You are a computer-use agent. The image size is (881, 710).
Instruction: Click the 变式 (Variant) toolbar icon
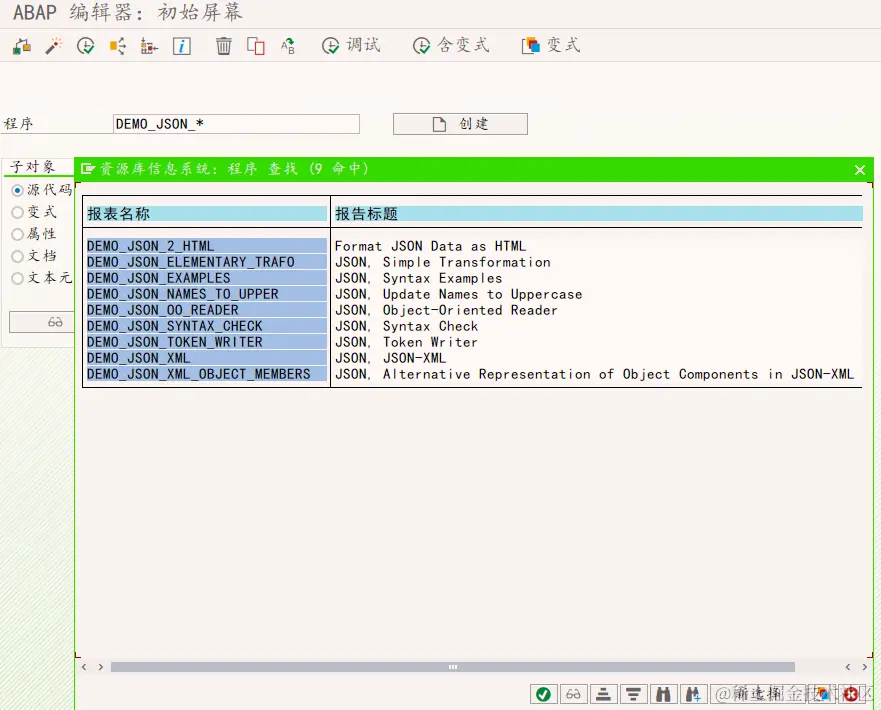point(551,45)
